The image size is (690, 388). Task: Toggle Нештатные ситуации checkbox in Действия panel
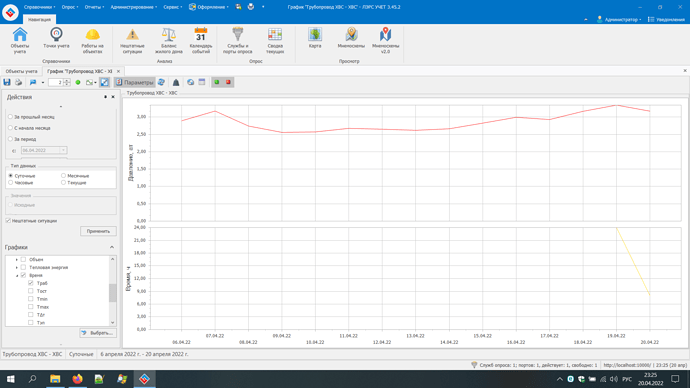[8, 220]
